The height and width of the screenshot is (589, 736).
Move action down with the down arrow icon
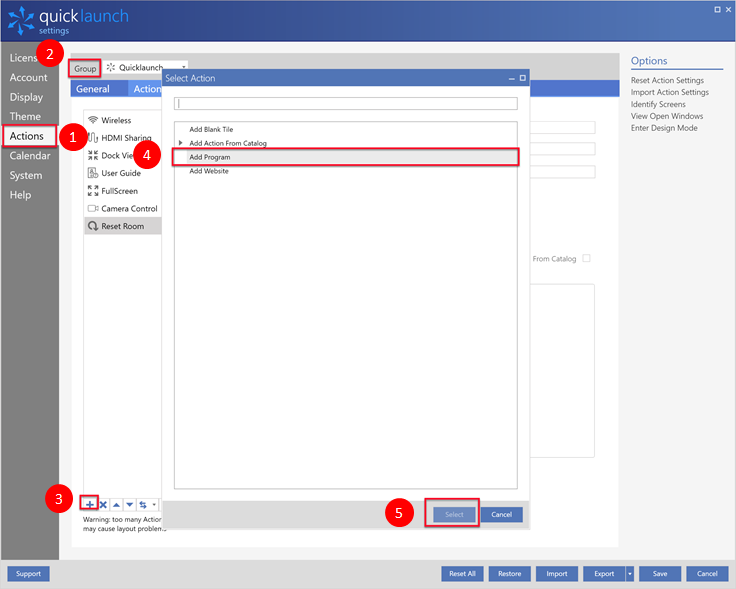130,505
